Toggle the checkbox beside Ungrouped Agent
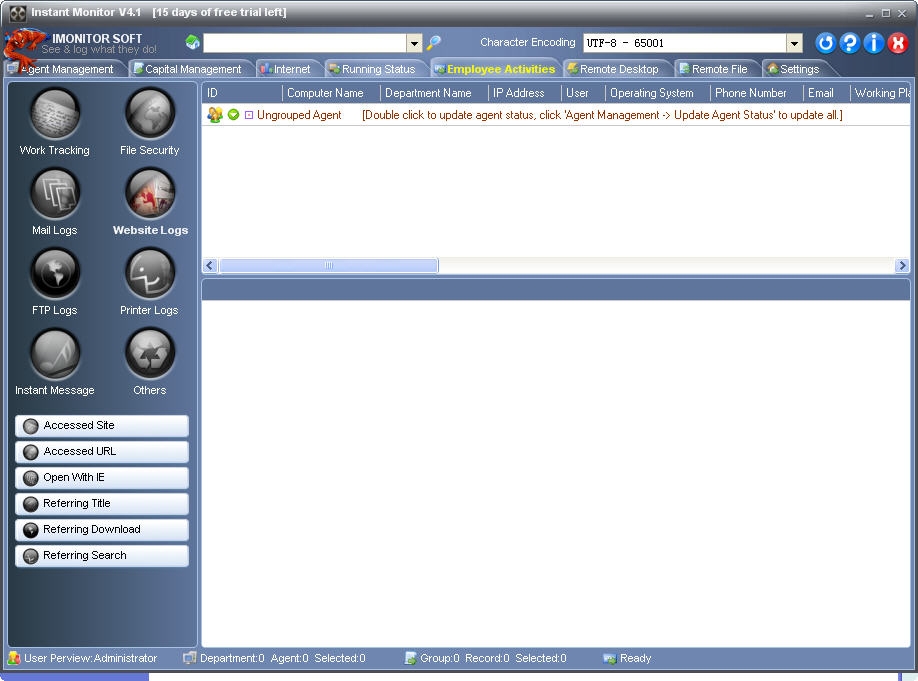918x681 pixels. [x=249, y=114]
